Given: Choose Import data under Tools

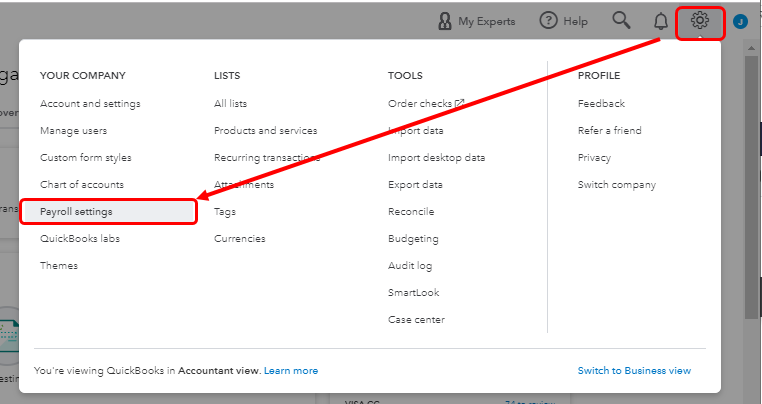Looking at the screenshot, I should [415, 131].
